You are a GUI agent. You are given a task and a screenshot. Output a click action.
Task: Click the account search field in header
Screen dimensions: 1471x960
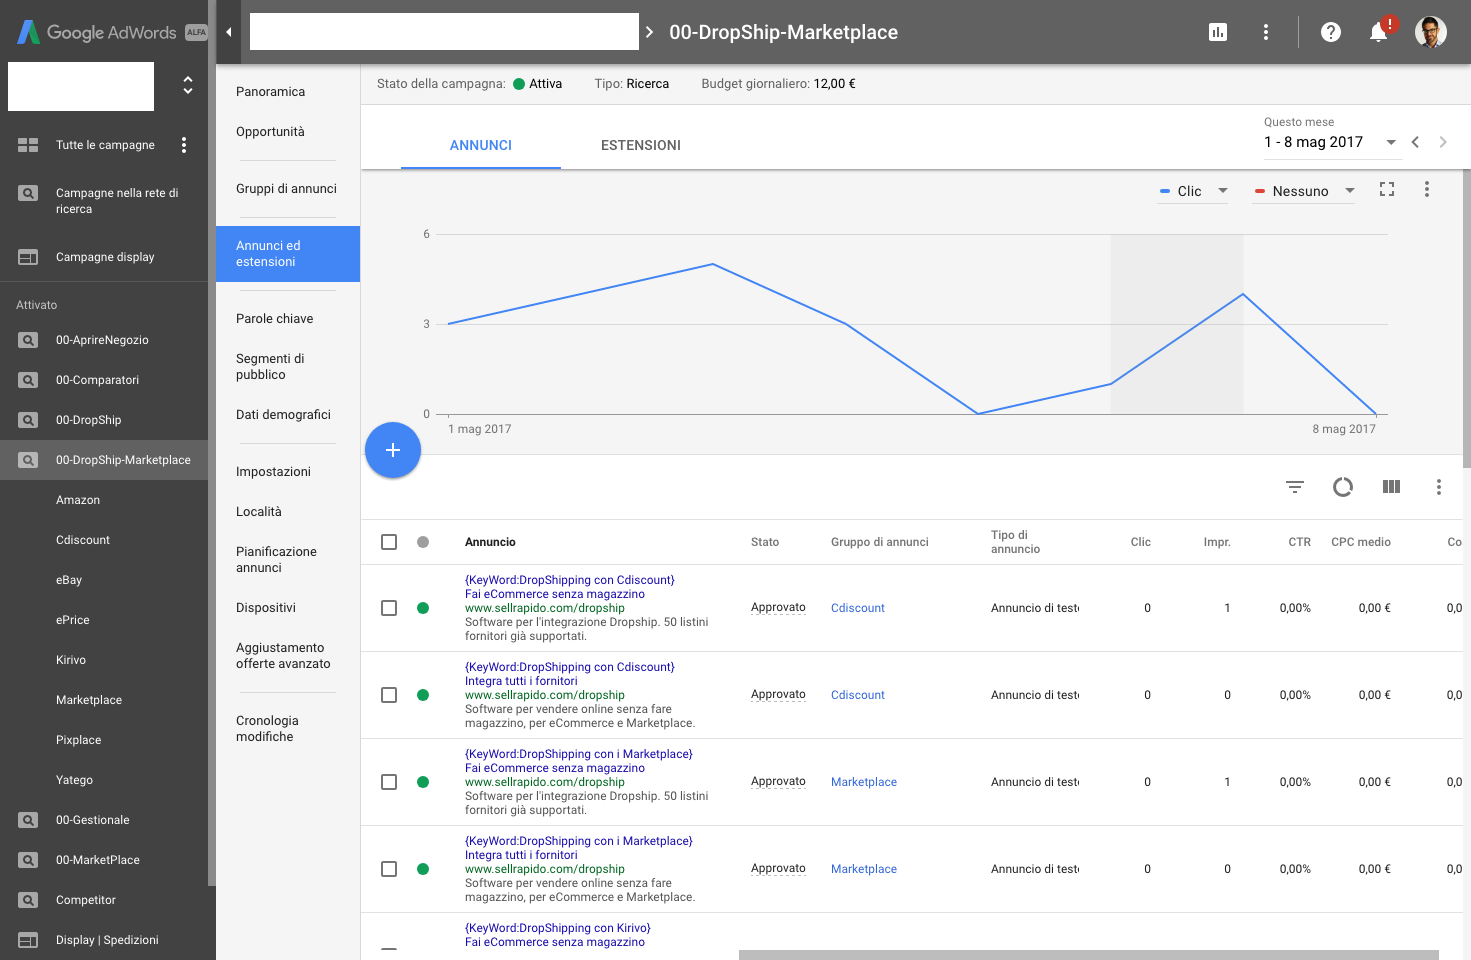coord(444,32)
